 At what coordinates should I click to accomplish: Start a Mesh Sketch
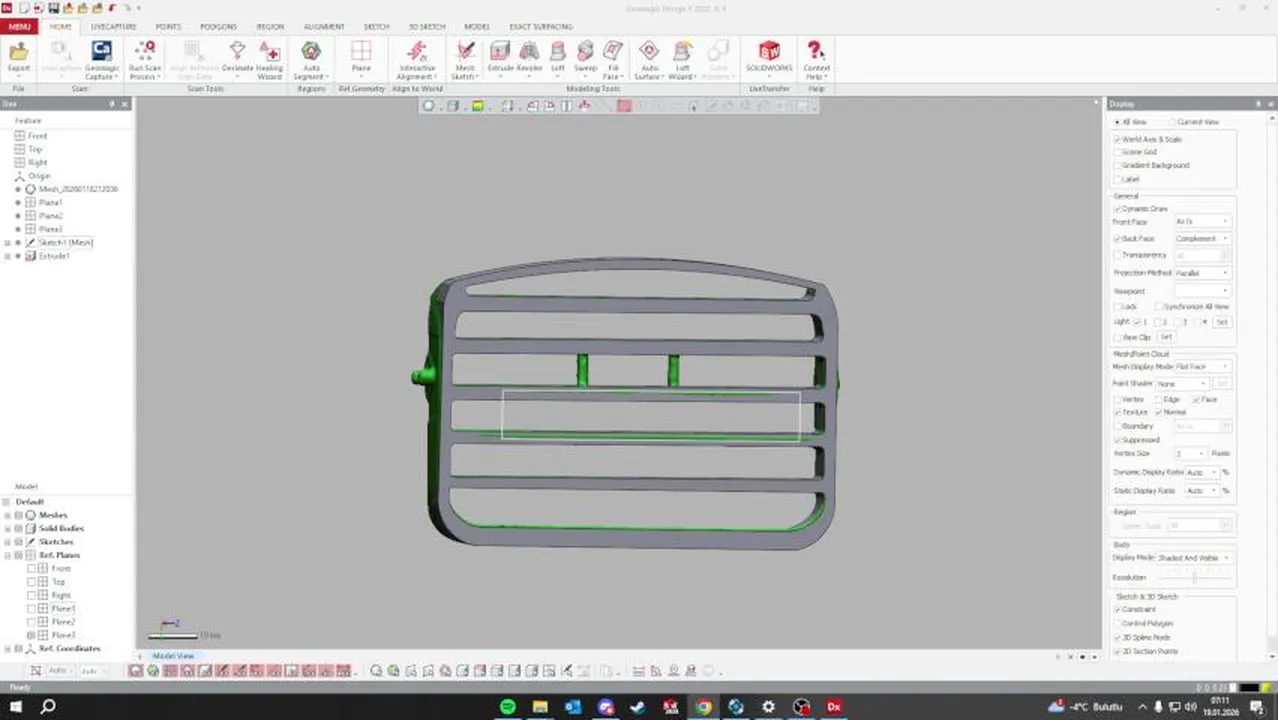(465, 60)
